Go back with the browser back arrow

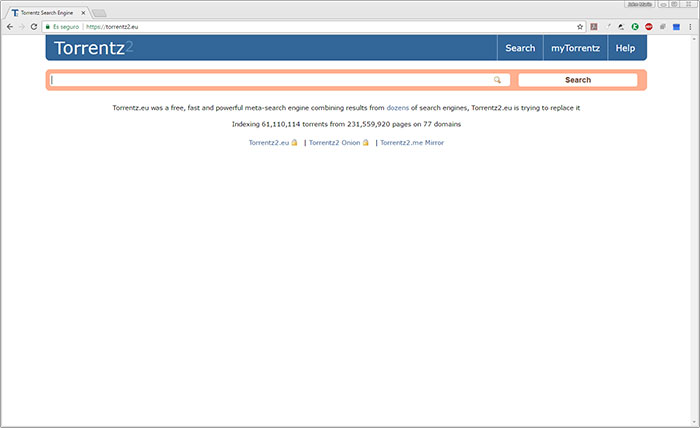[10, 27]
